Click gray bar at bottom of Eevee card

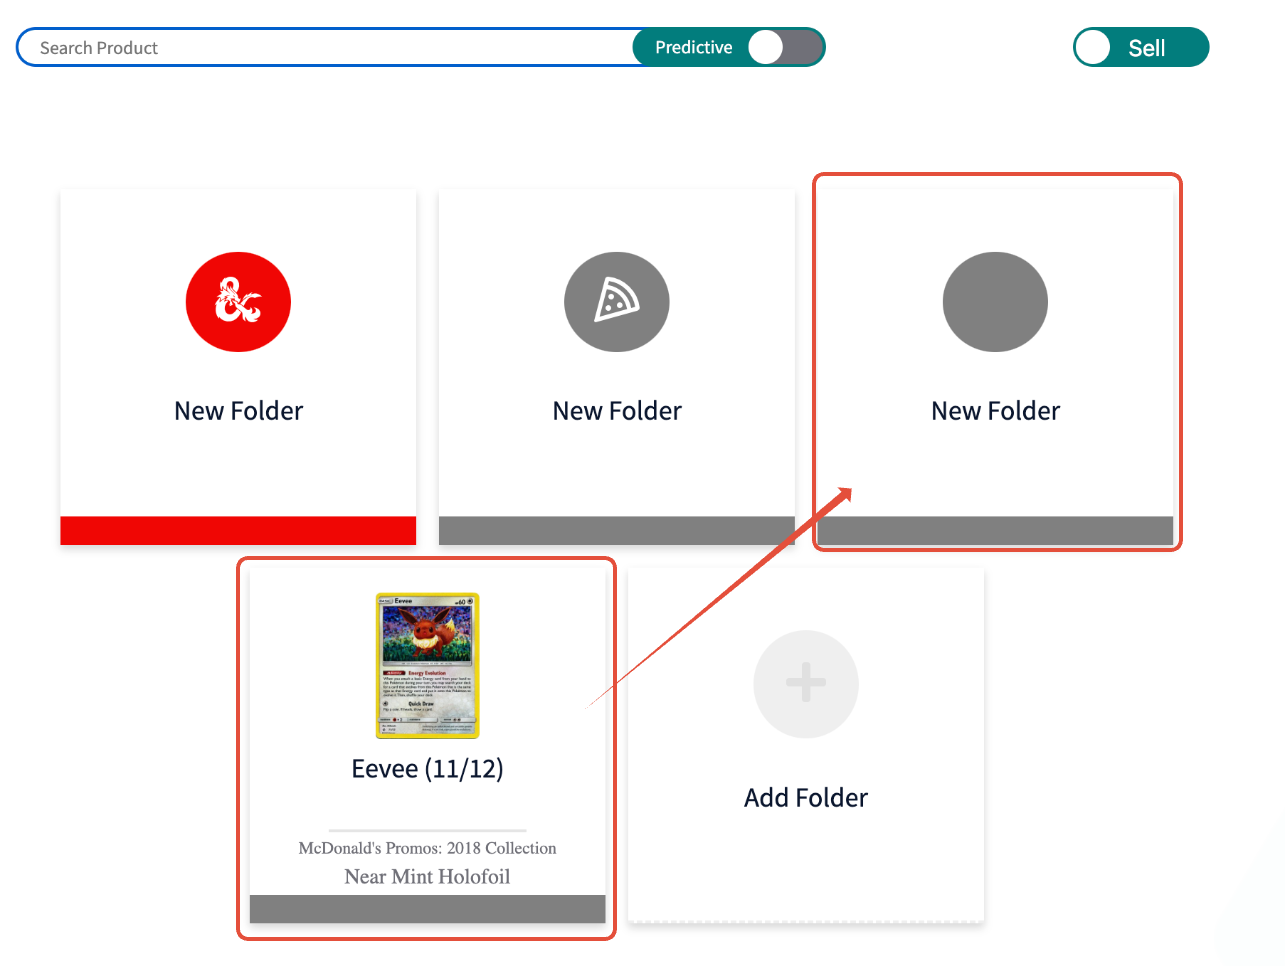pyautogui.click(x=427, y=909)
